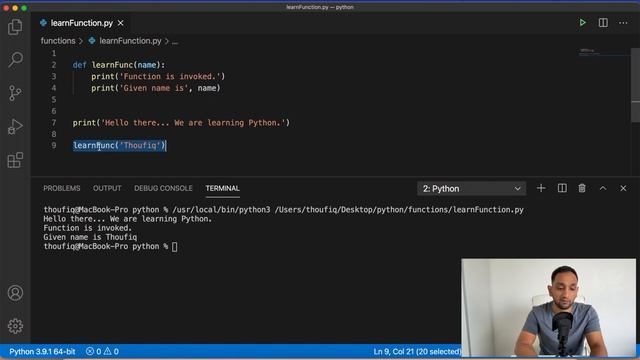
Task: Click the Ln 9, Col 21 status entry
Action: (x=417, y=351)
